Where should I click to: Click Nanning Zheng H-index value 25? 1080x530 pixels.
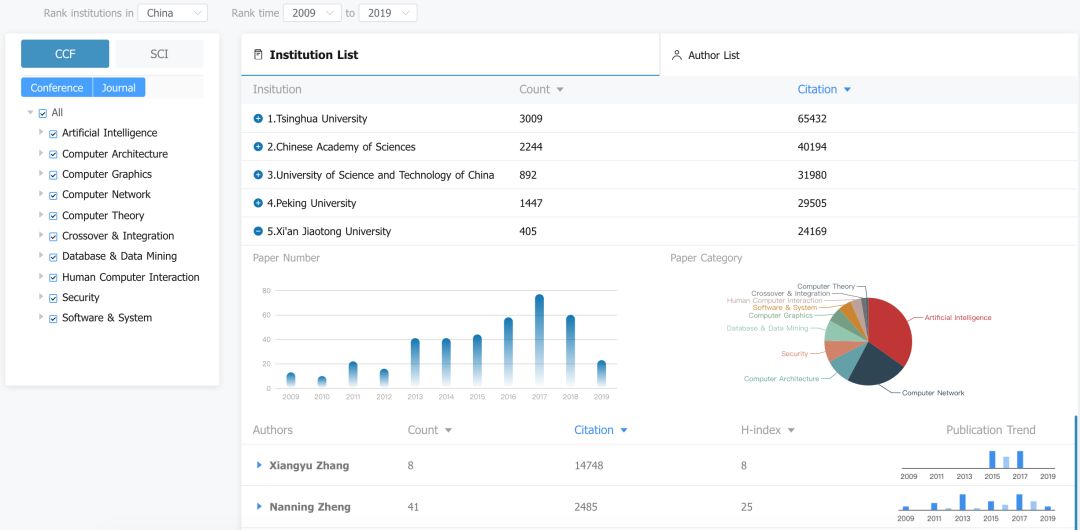747,507
